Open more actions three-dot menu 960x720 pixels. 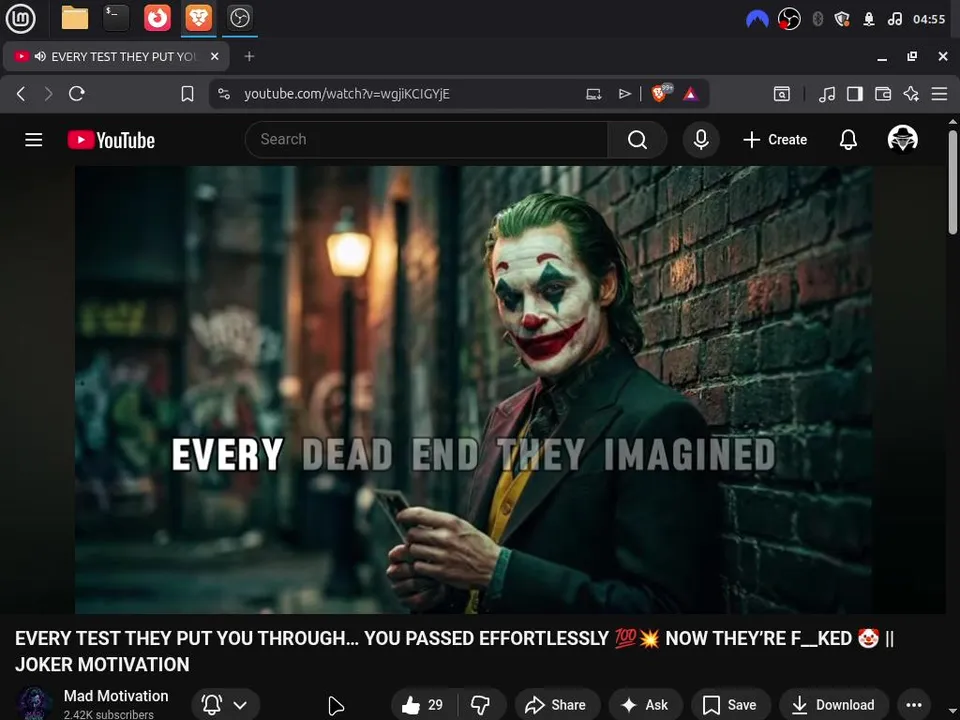[x=913, y=705]
